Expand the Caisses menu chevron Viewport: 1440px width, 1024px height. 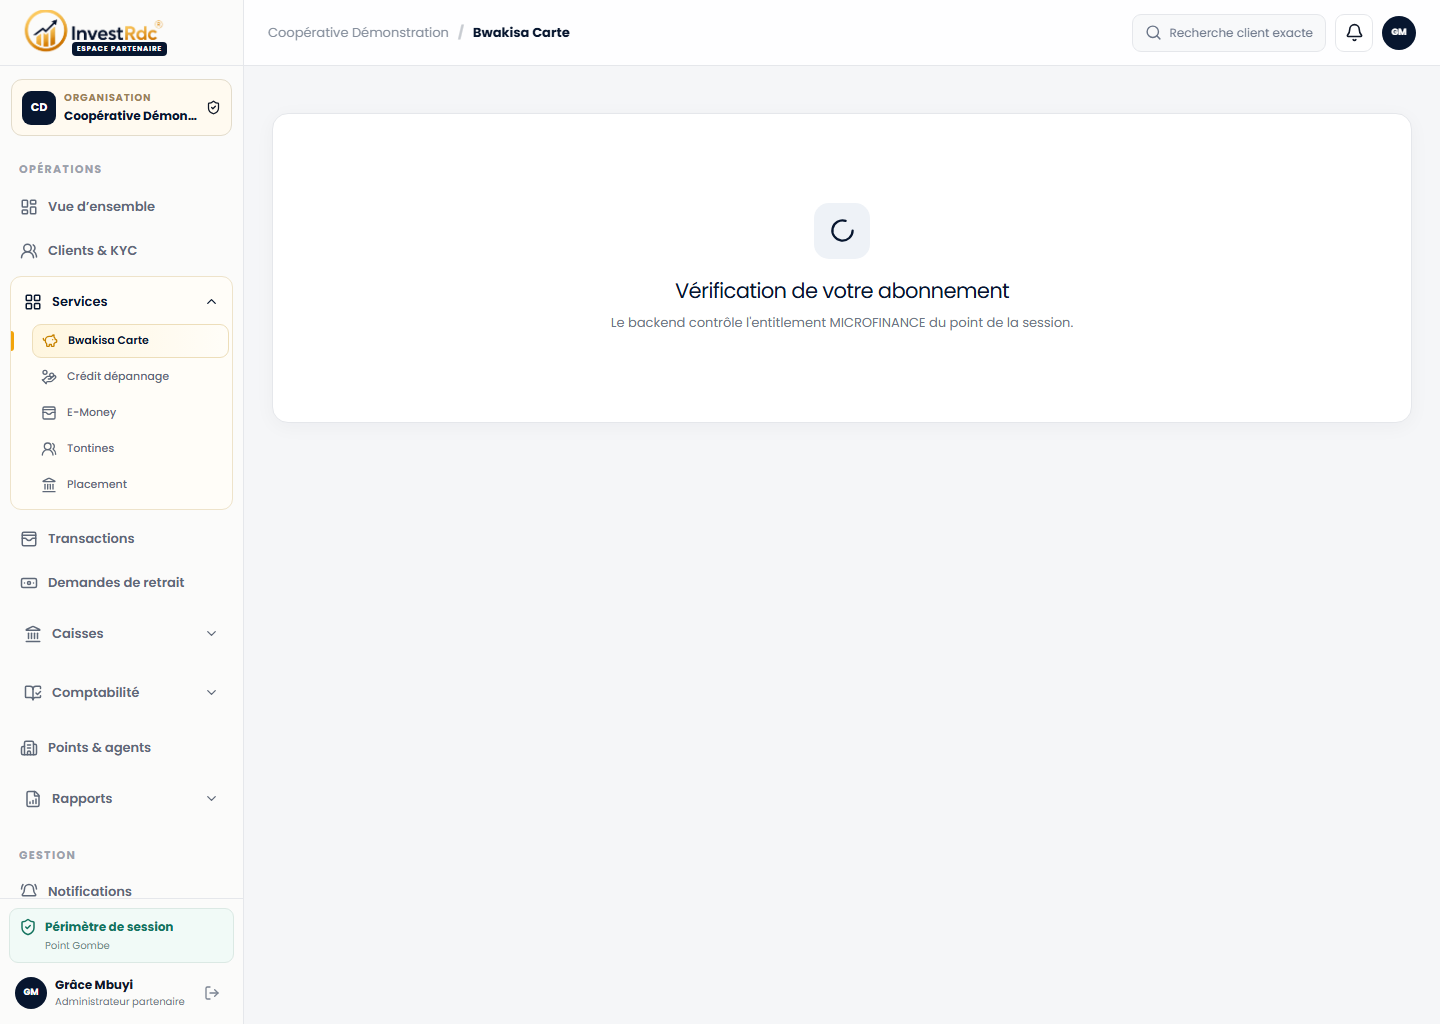(211, 634)
